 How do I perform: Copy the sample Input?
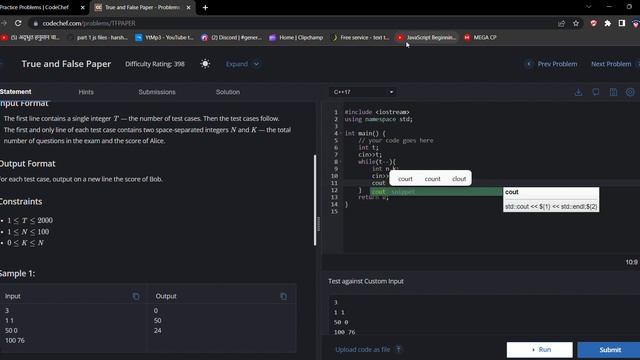tap(136, 296)
